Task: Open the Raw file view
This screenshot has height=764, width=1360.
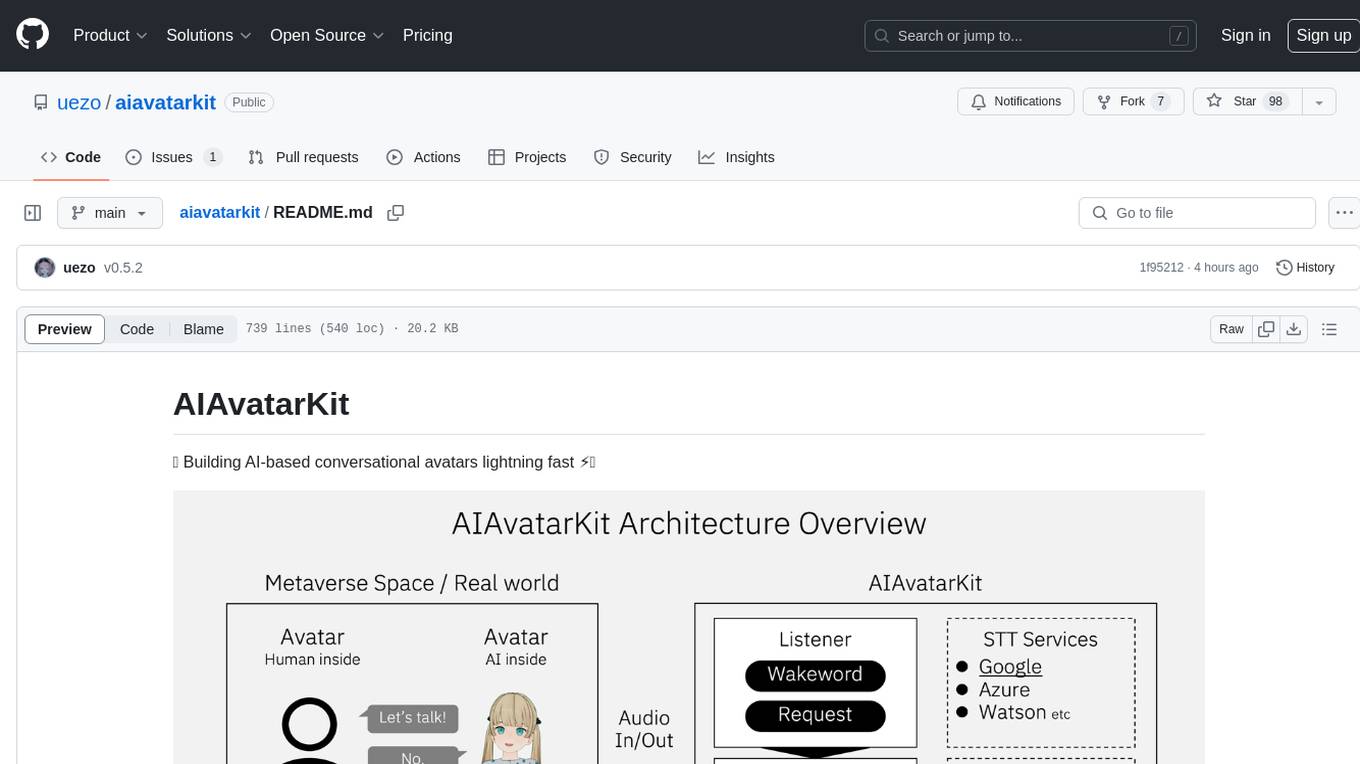Action: pyautogui.click(x=1231, y=329)
